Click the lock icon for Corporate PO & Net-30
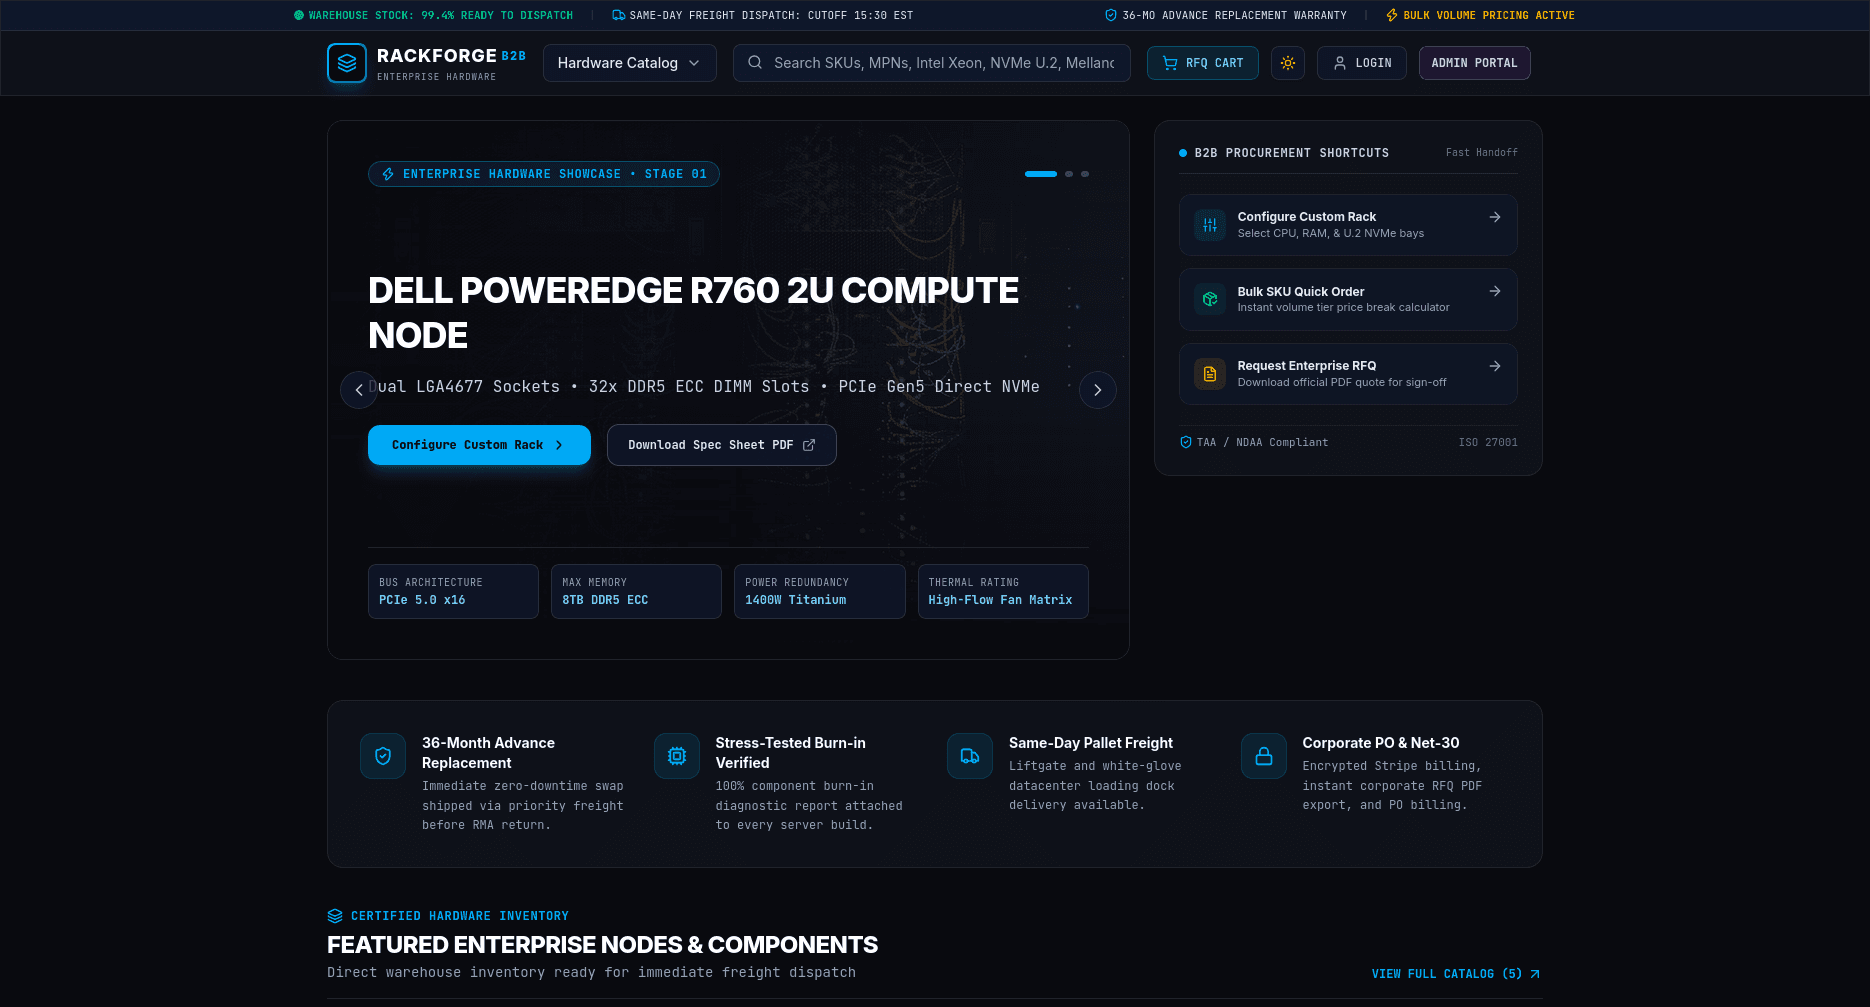The image size is (1870, 1007). click(x=1264, y=756)
